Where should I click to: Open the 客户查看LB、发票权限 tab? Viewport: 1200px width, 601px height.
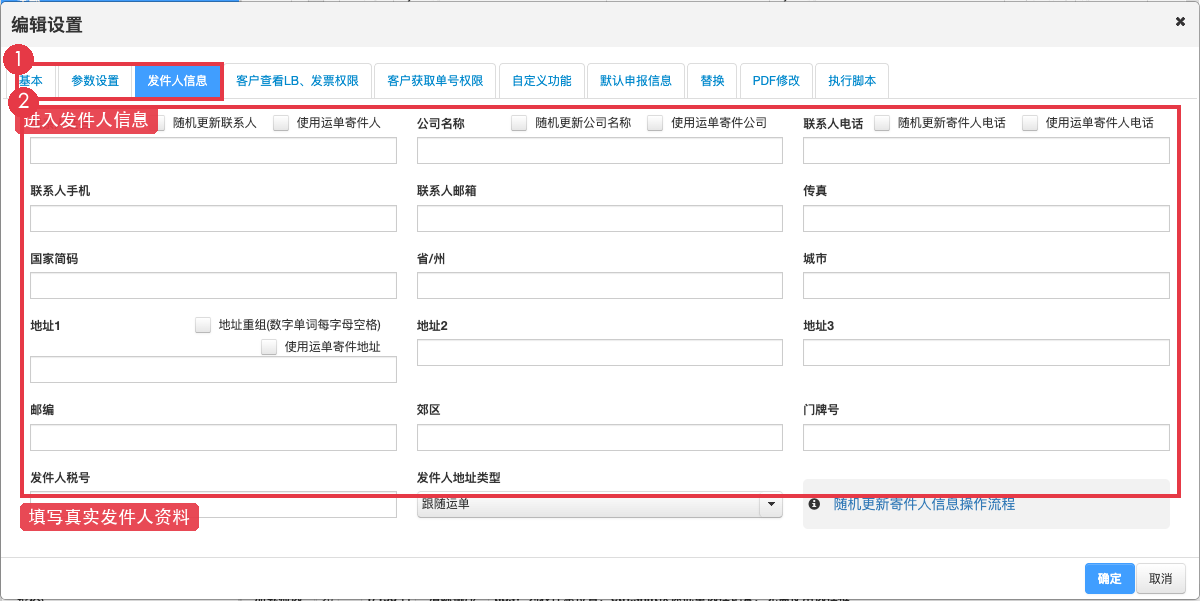tap(297, 81)
